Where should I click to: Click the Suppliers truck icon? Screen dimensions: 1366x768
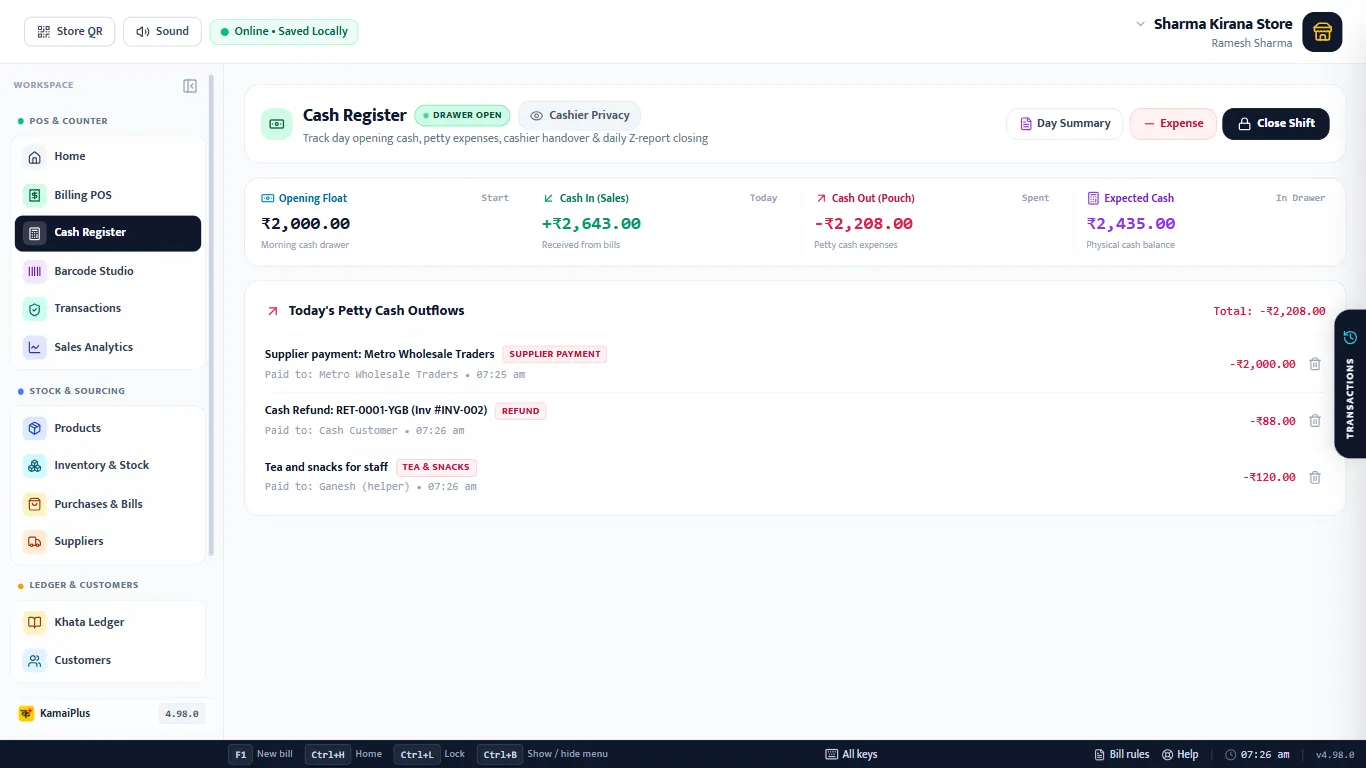35,542
